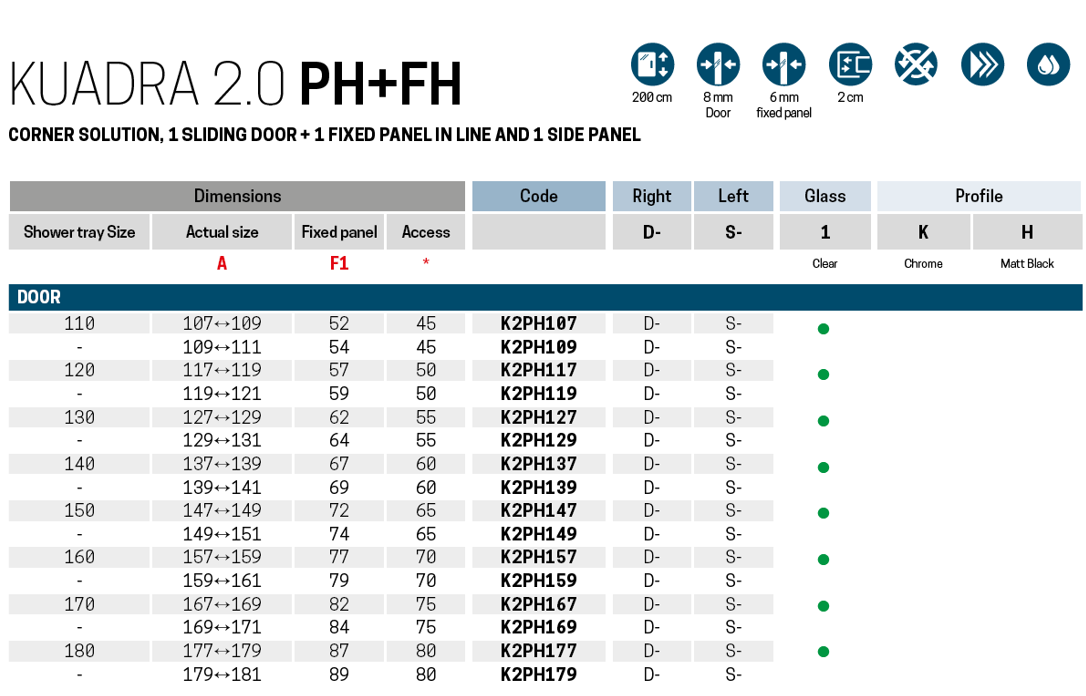Image resolution: width=1086 pixels, height=696 pixels.
Task: Click the Dimensions column header
Action: (x=237, y=196)
